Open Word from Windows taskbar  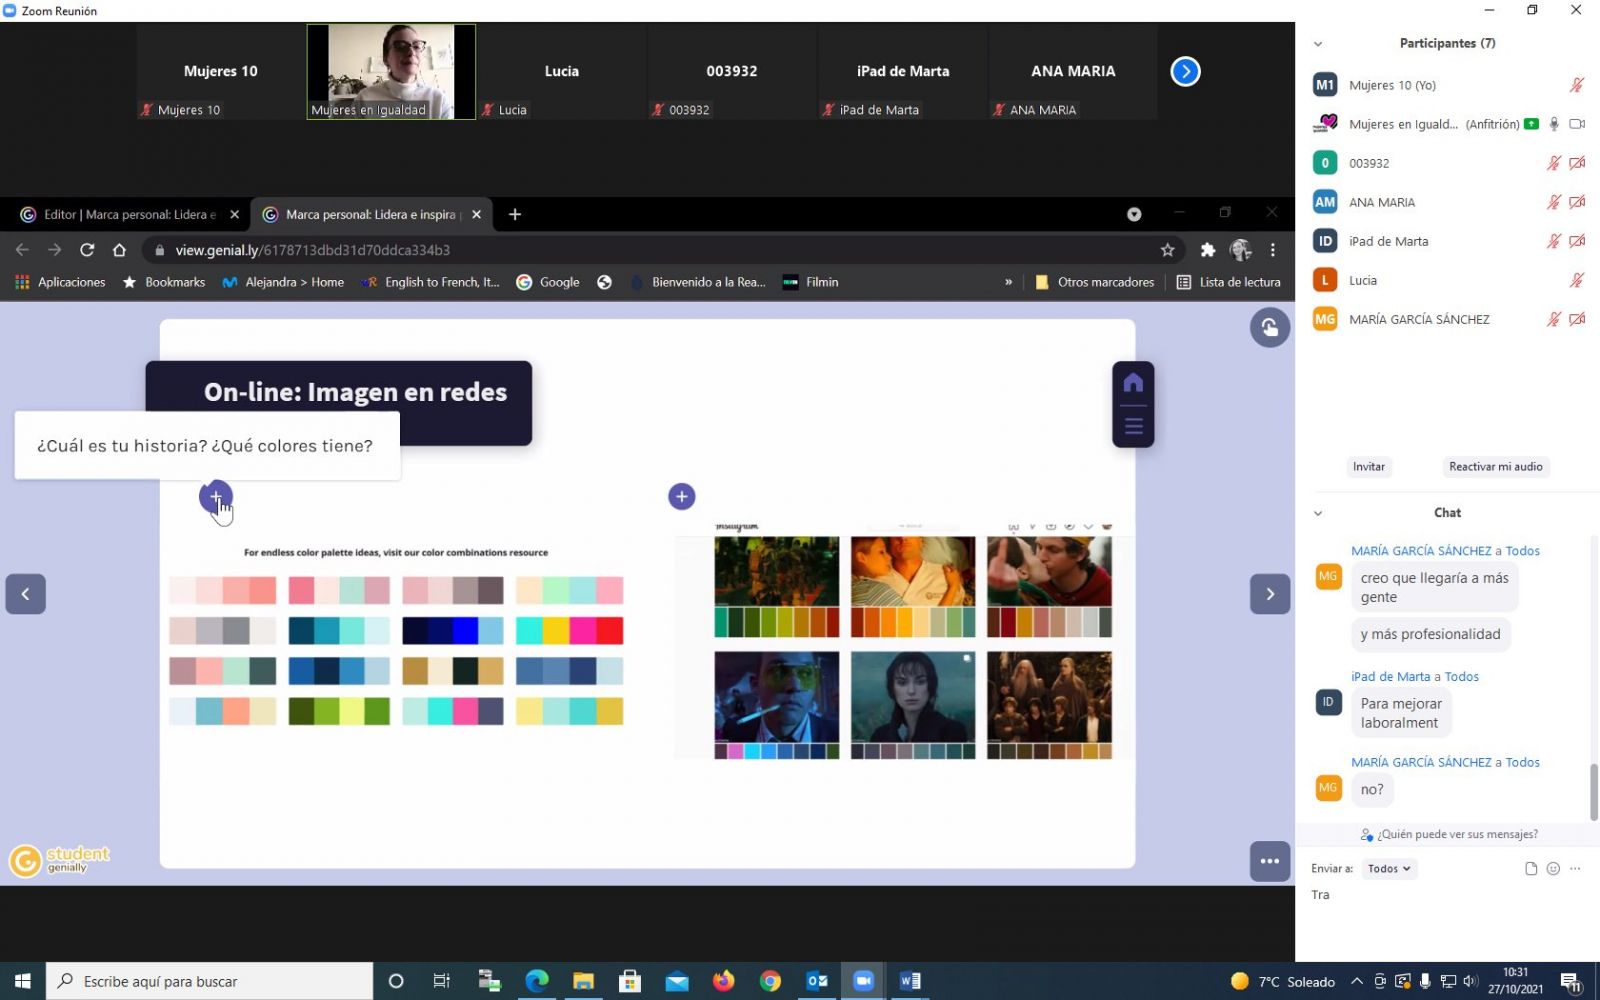pos(910,981)
